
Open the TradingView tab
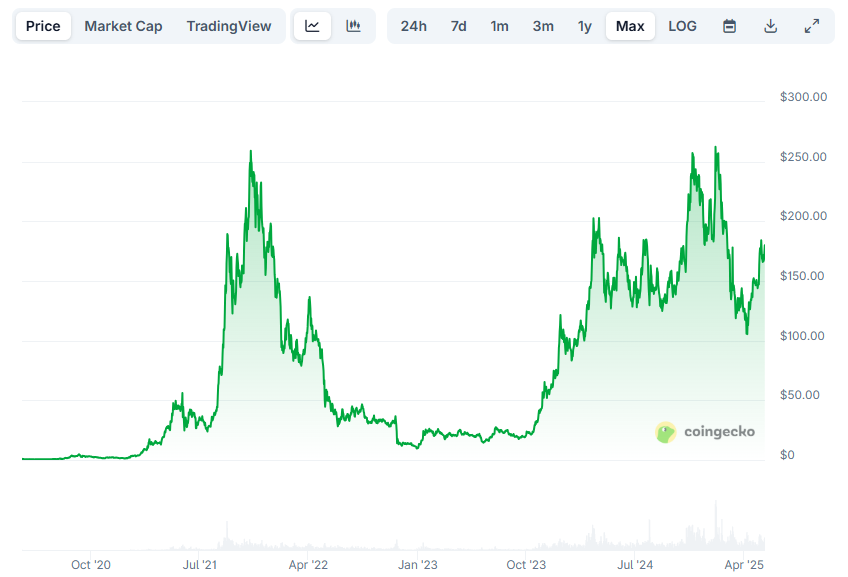pos(228,26)
